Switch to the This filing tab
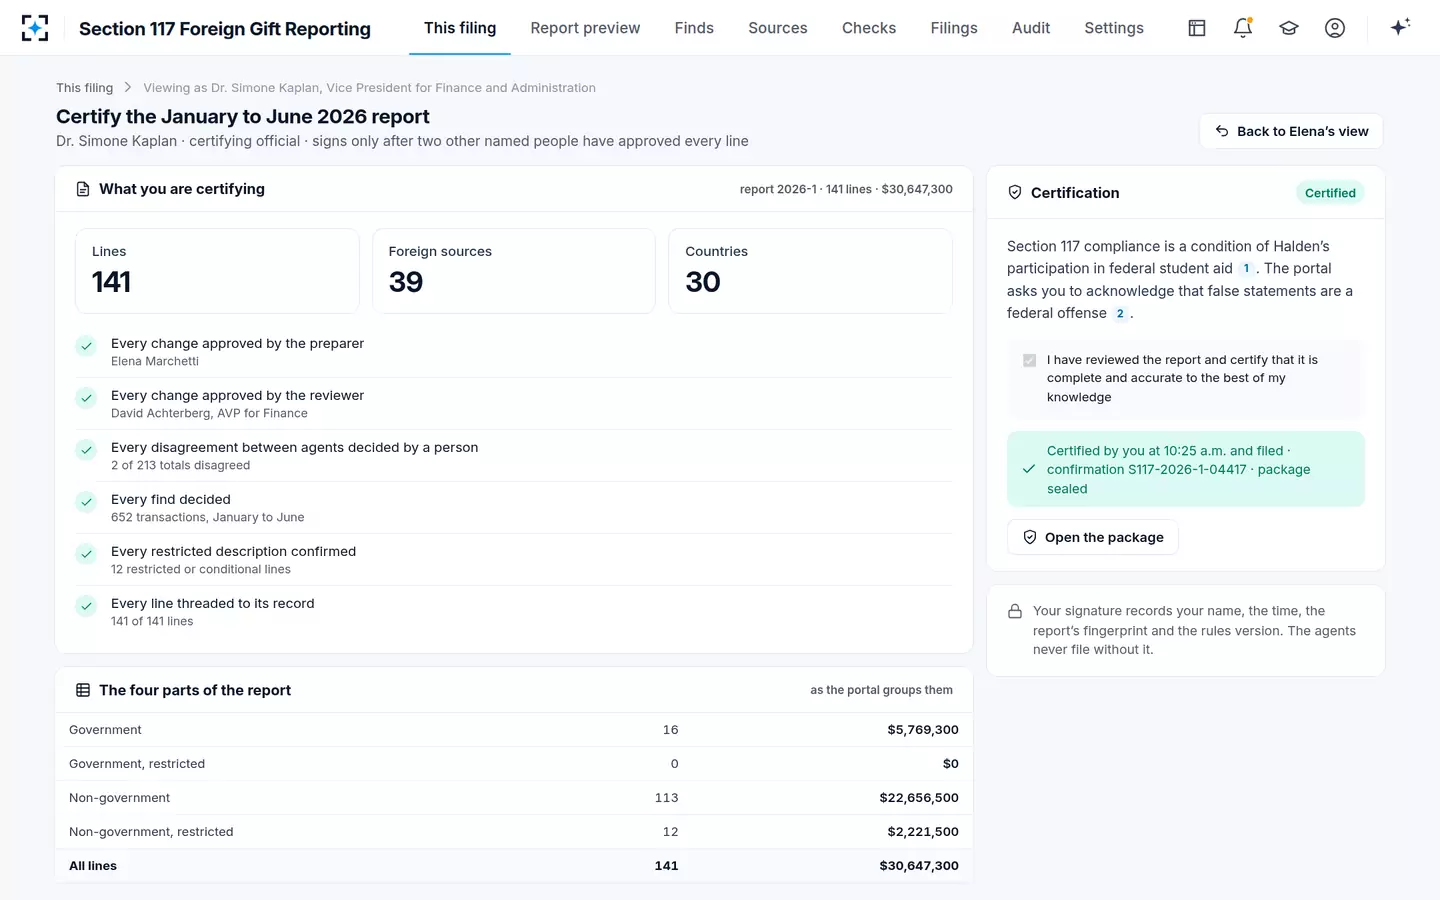1440x900 pixels. [460, 28]
